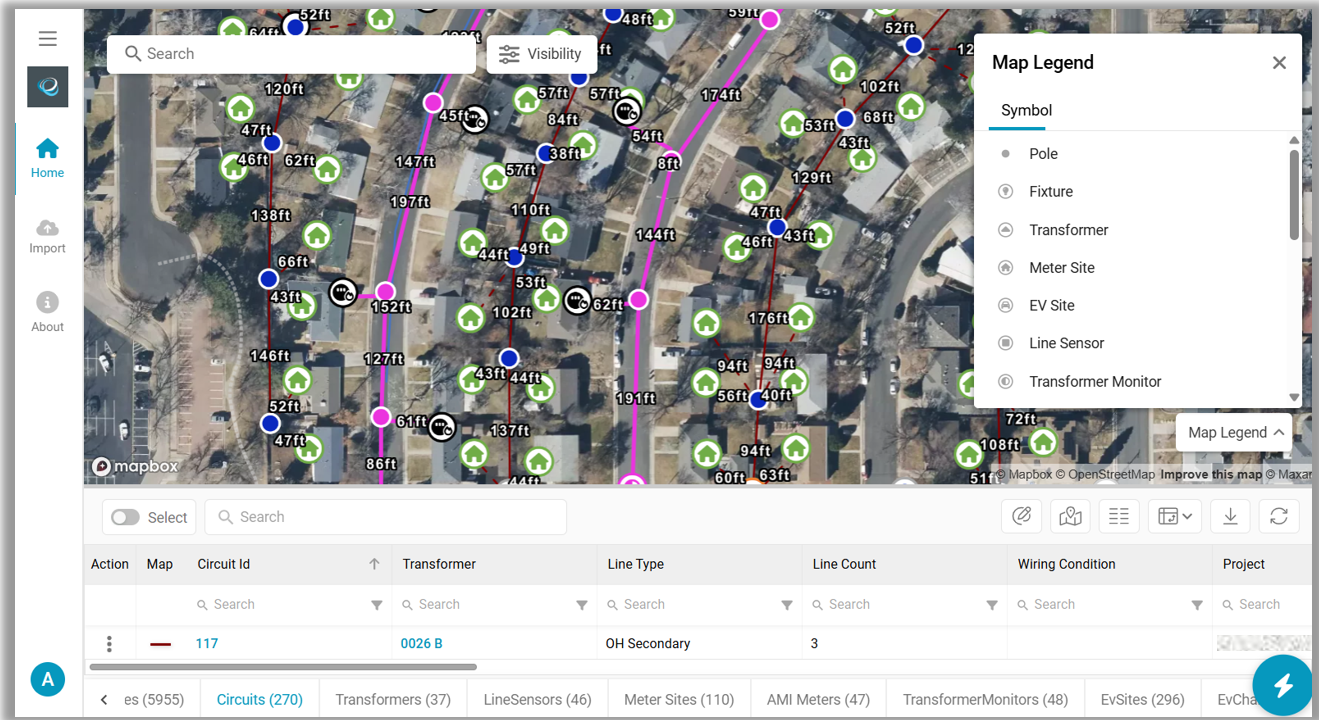Open the About info page
Screen dimensions: 1319x720
pos(47,313)
